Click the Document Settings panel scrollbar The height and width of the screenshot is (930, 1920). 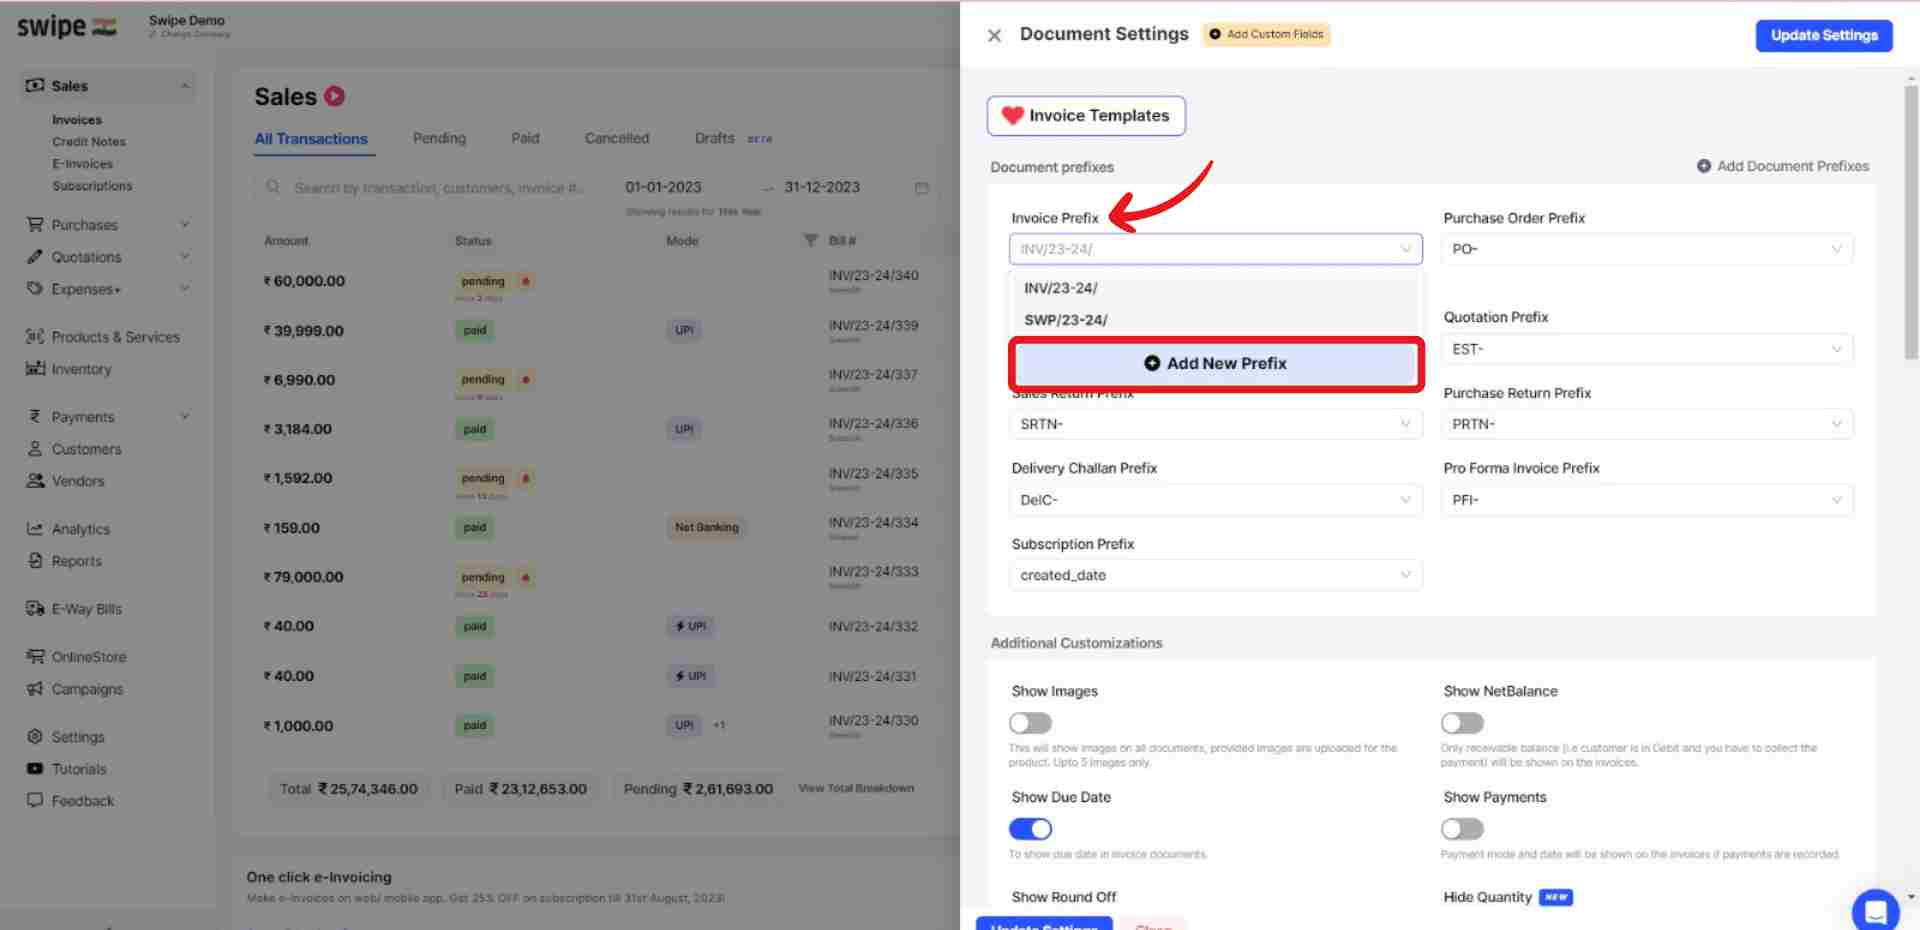[x=1911, y=222]
